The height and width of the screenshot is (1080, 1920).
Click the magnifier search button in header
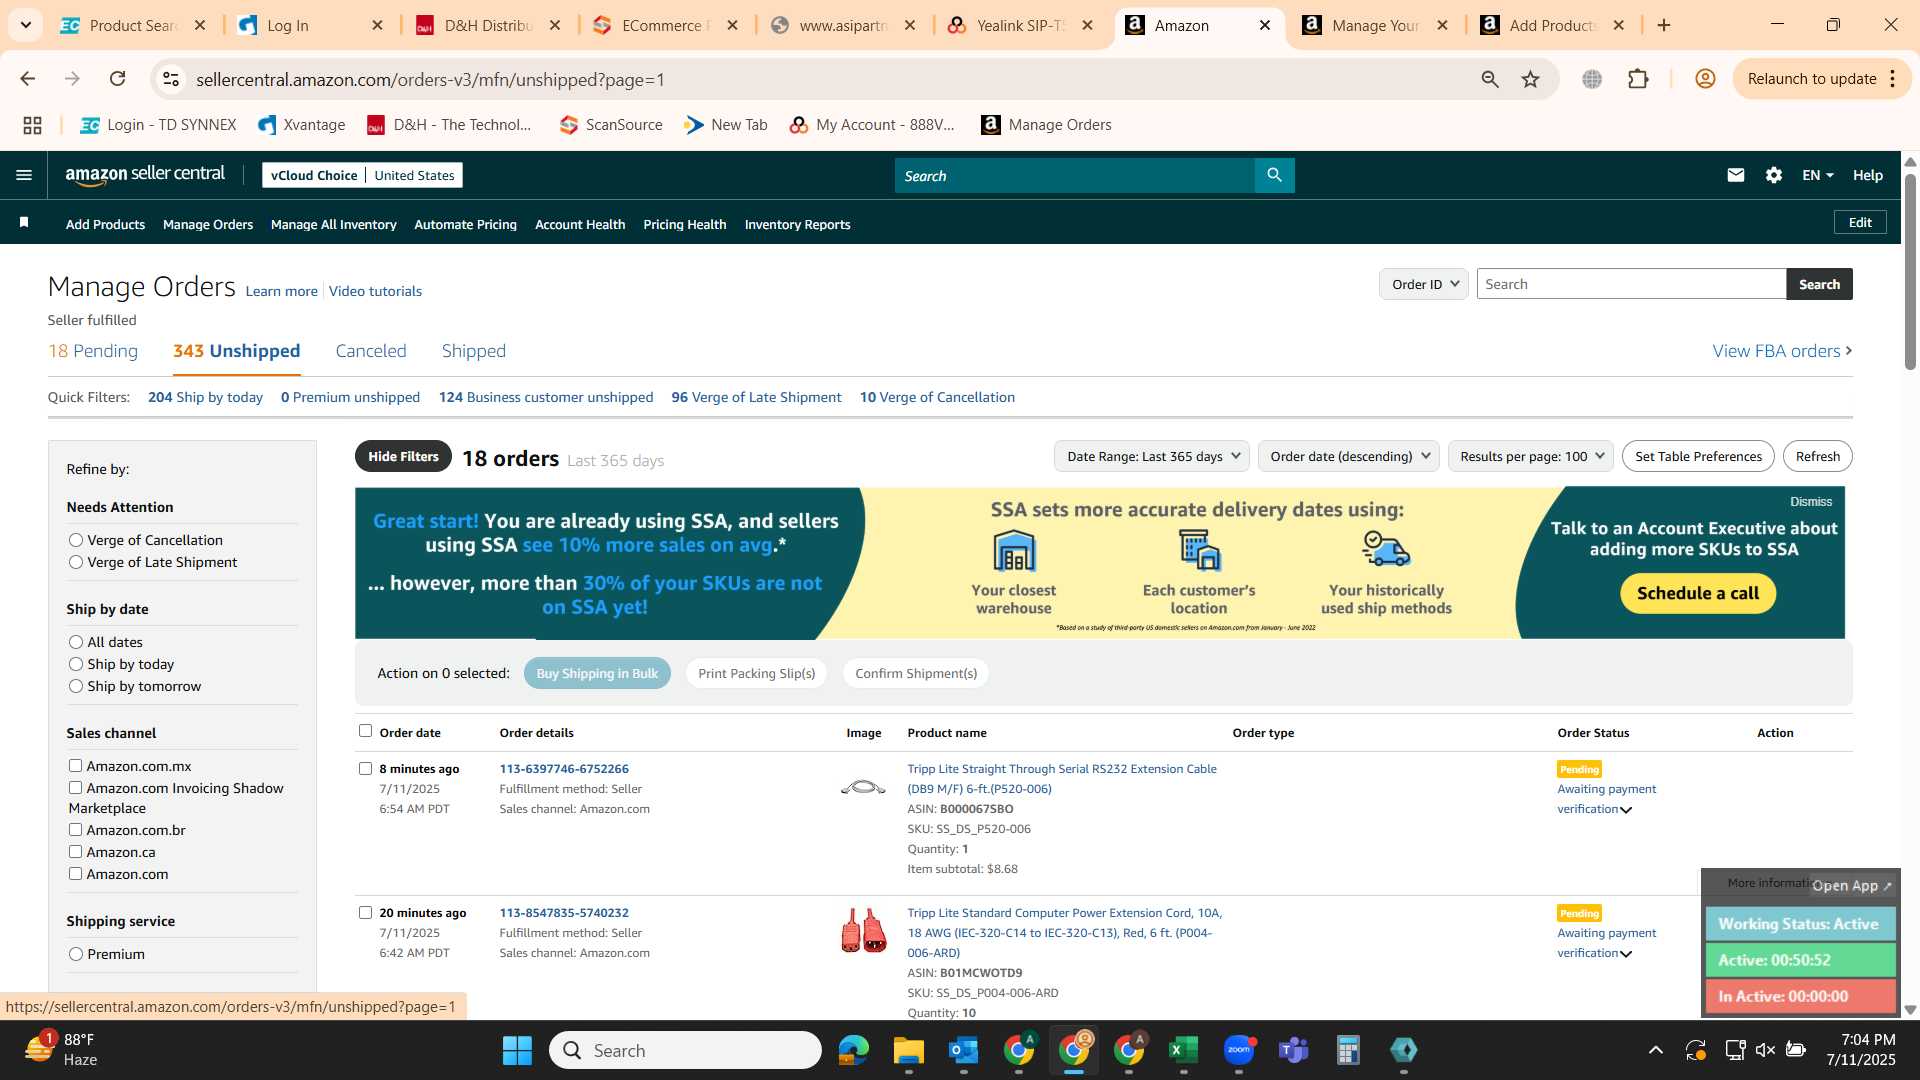(x=1274, y=175)
